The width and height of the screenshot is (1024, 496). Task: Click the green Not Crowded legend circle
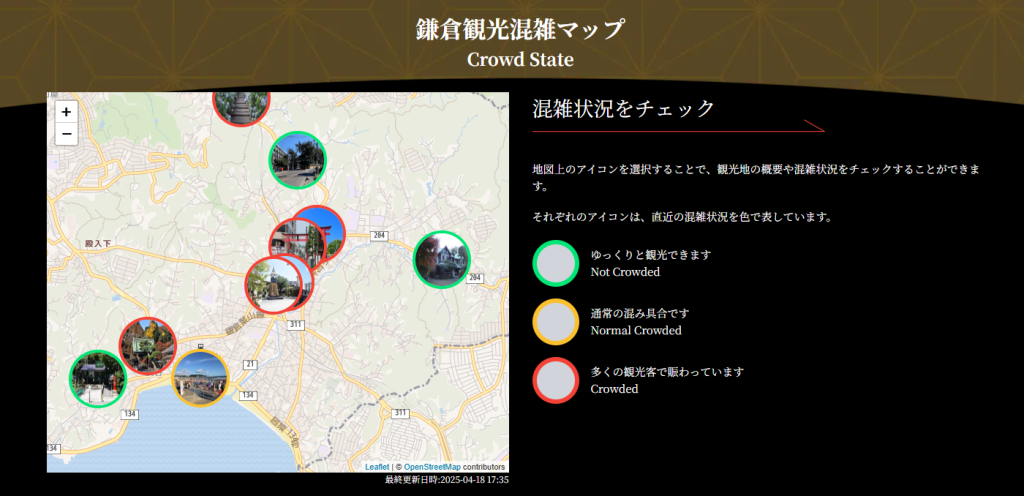pyautogui.click(x=556, y=264)
